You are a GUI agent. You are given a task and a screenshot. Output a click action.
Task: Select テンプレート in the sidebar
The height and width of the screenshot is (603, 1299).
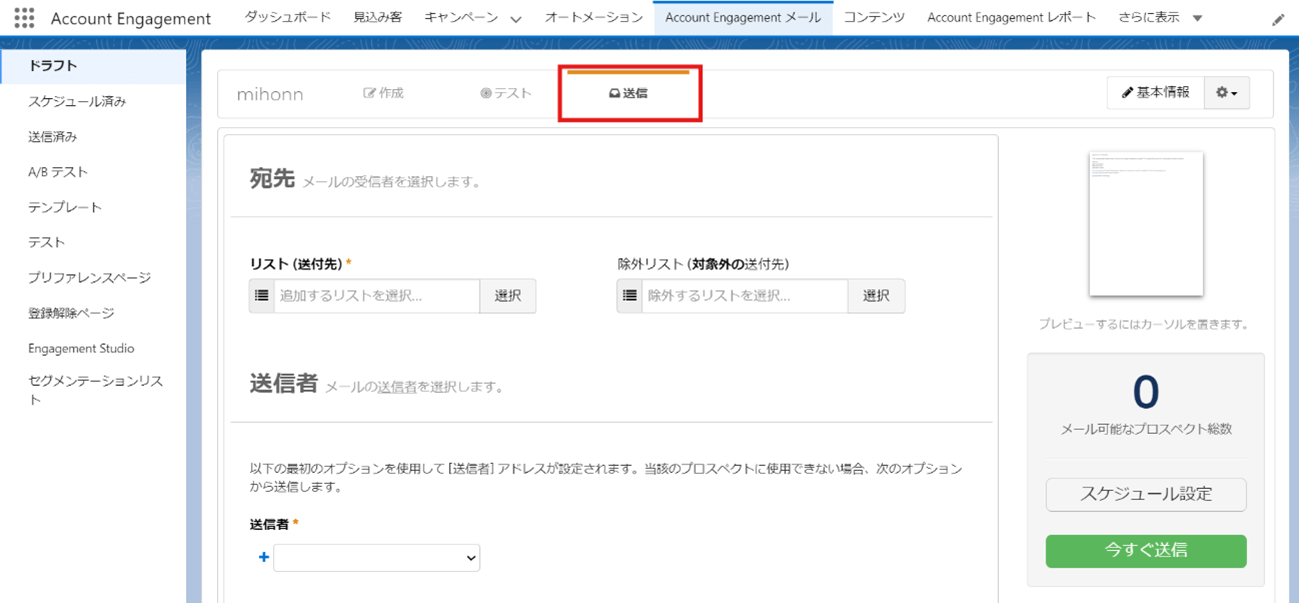(x=65, y=207)
